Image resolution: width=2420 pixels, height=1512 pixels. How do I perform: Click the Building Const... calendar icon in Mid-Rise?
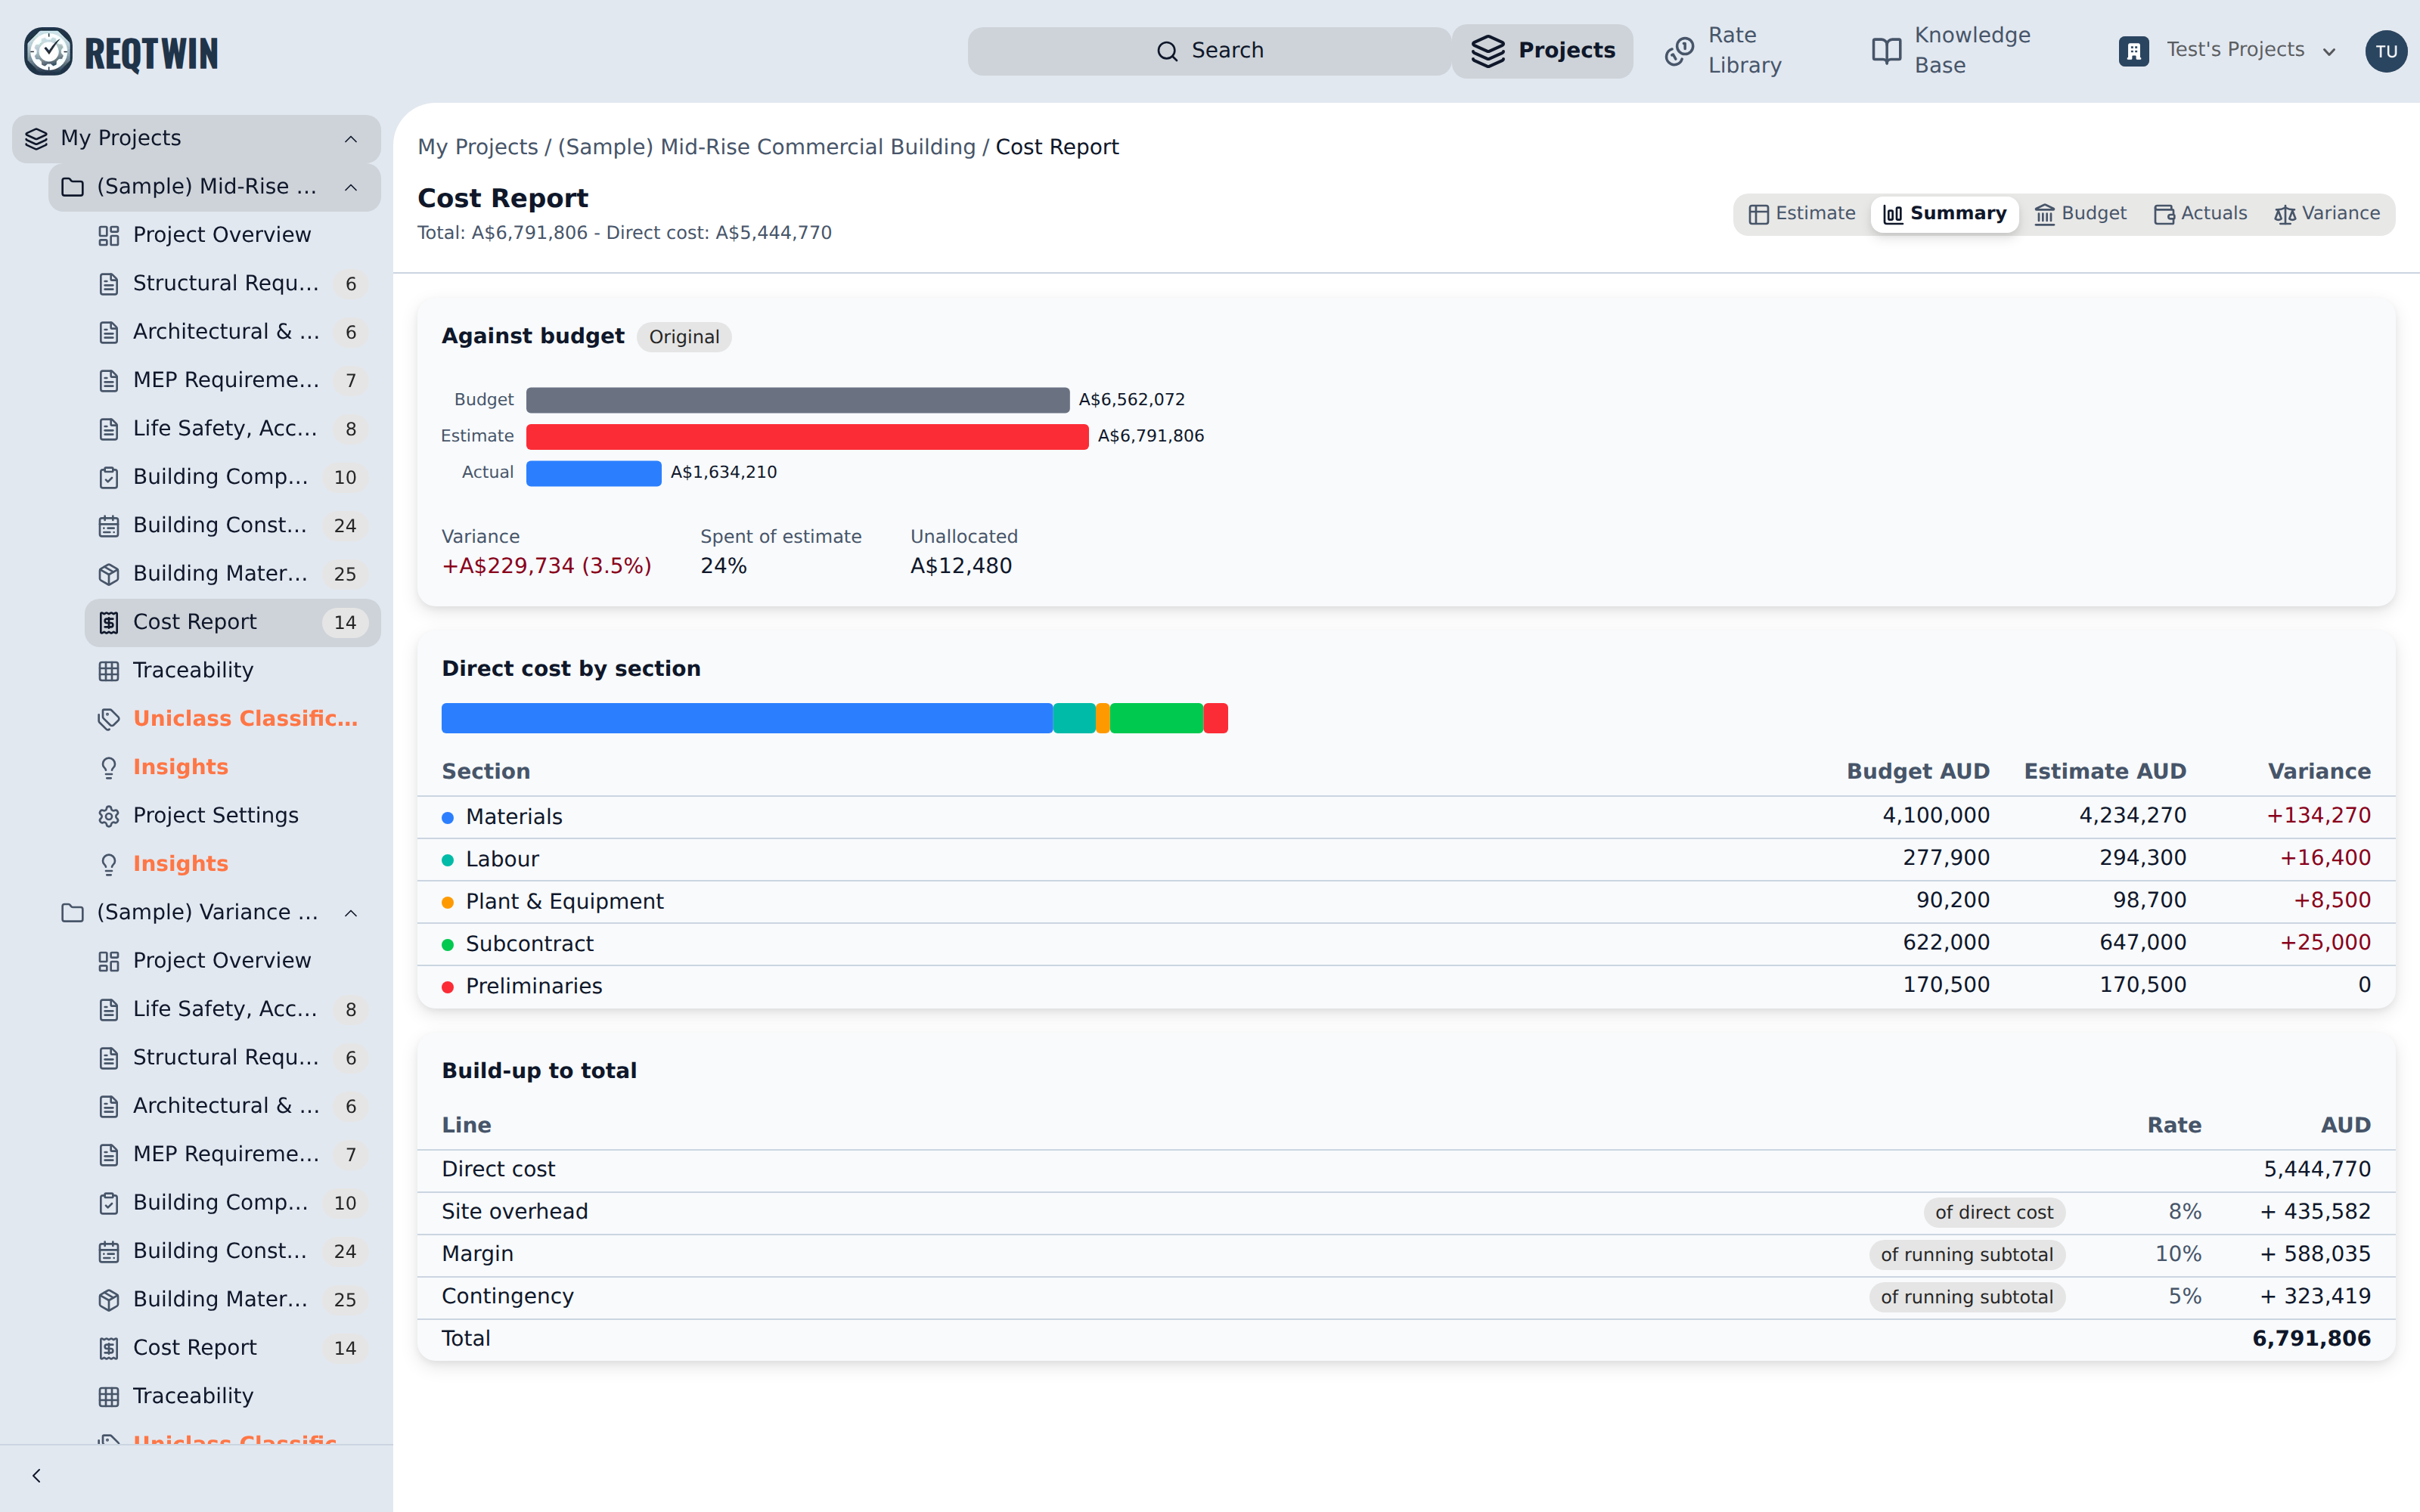tap(109, 526)
